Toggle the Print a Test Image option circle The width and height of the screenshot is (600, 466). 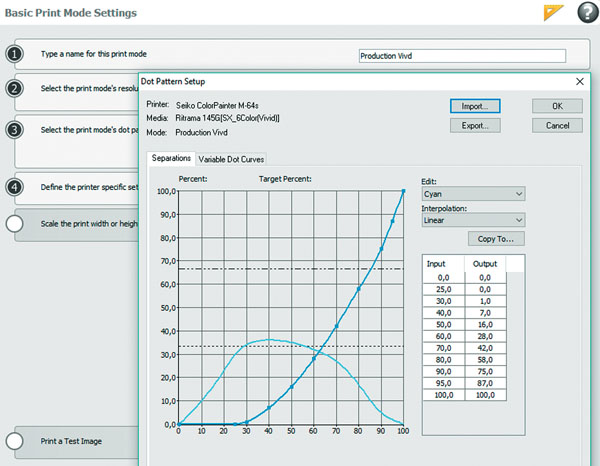click(15, 441)
